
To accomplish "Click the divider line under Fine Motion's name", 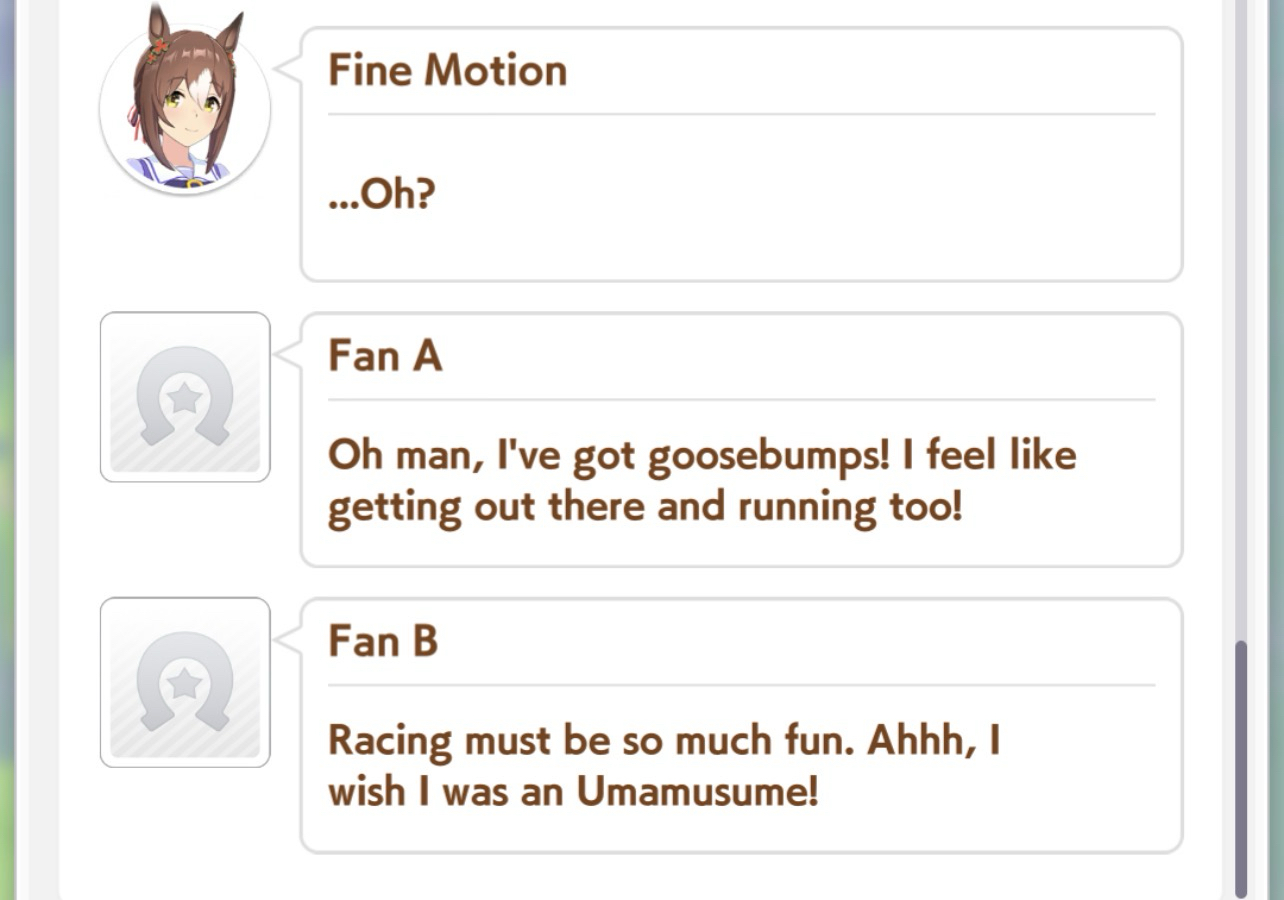I will coord(741,114).
